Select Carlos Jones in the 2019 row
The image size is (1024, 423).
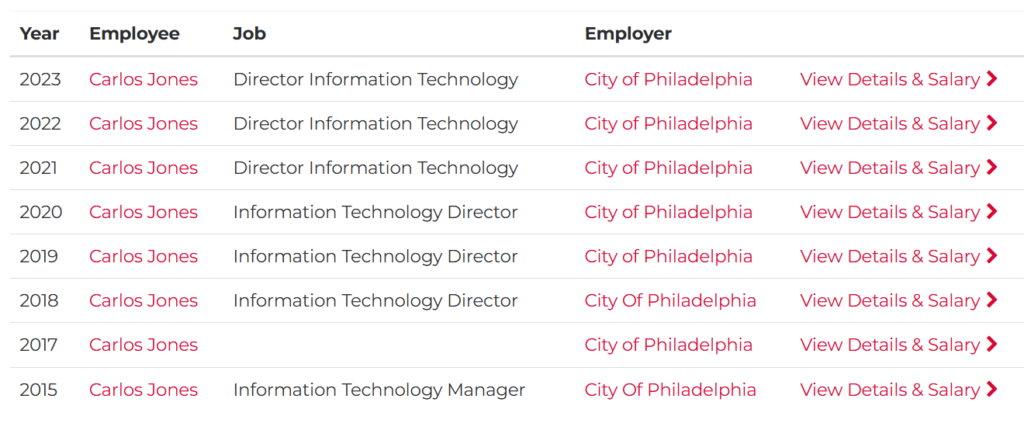tap(144, 257)
